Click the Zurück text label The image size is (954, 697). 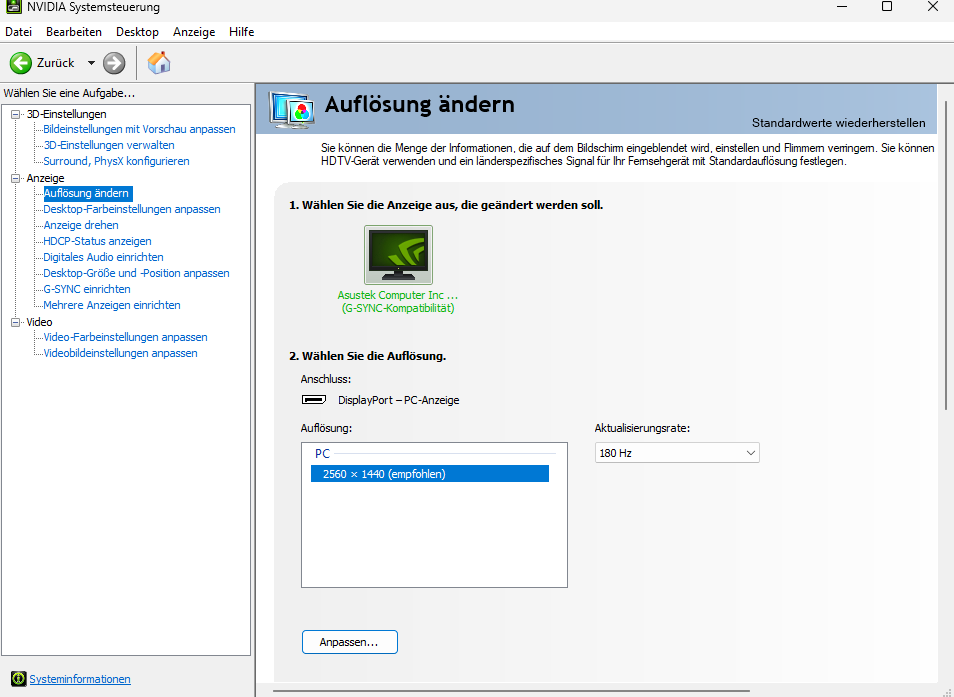coord(55,63)
